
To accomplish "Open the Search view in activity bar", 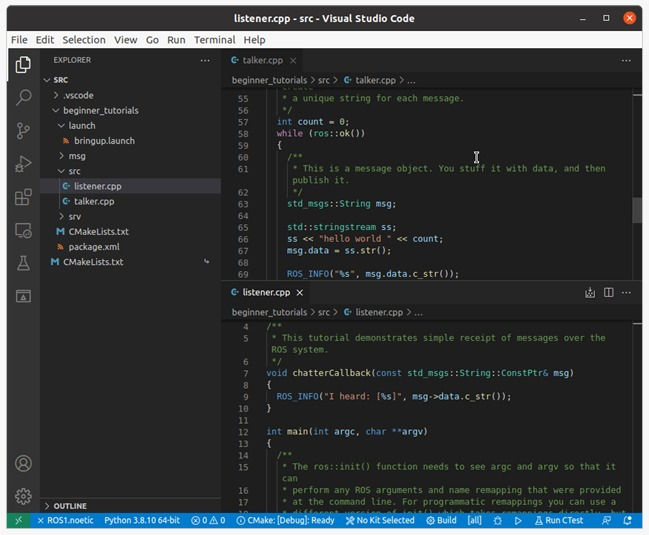I will [23, 97].
